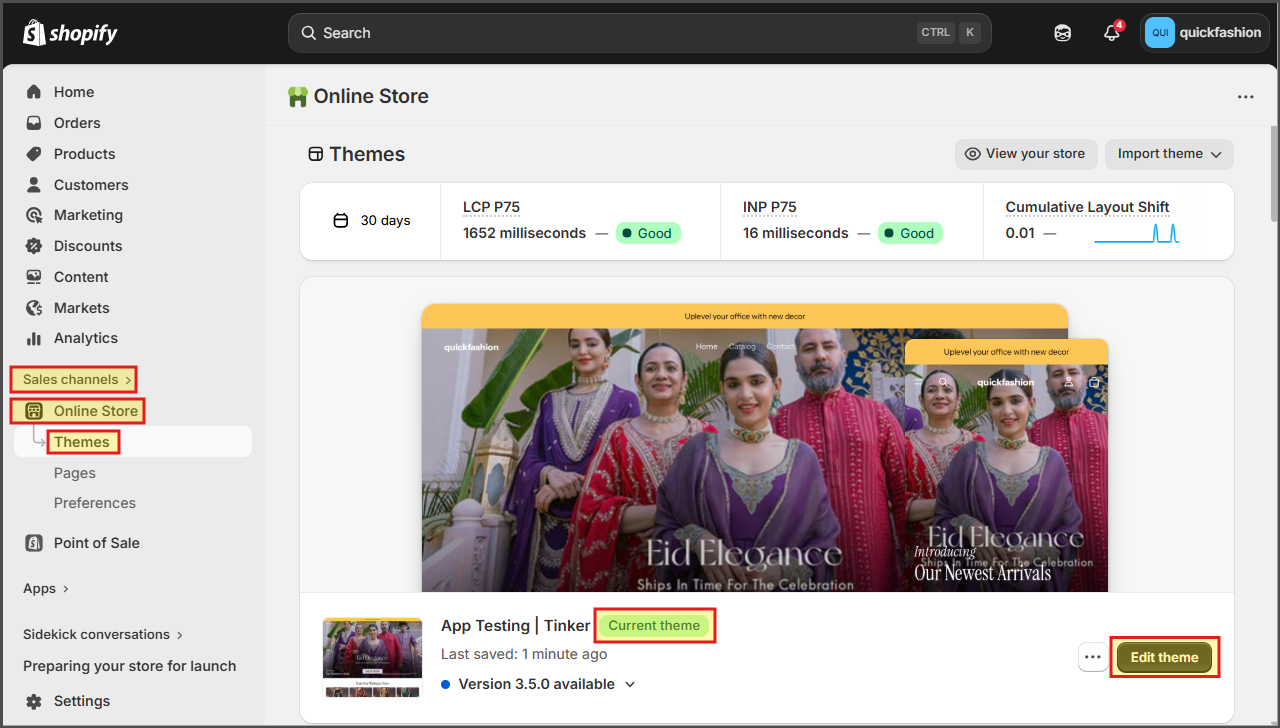
Task: Click the Discounts badge icon
Action: [34, 246]
